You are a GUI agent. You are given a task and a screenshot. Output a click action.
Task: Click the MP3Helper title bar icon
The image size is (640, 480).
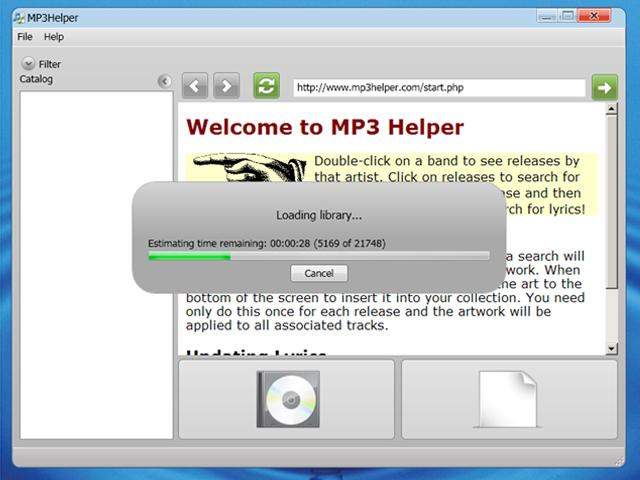pyautogui.click(x=19, y=18)
